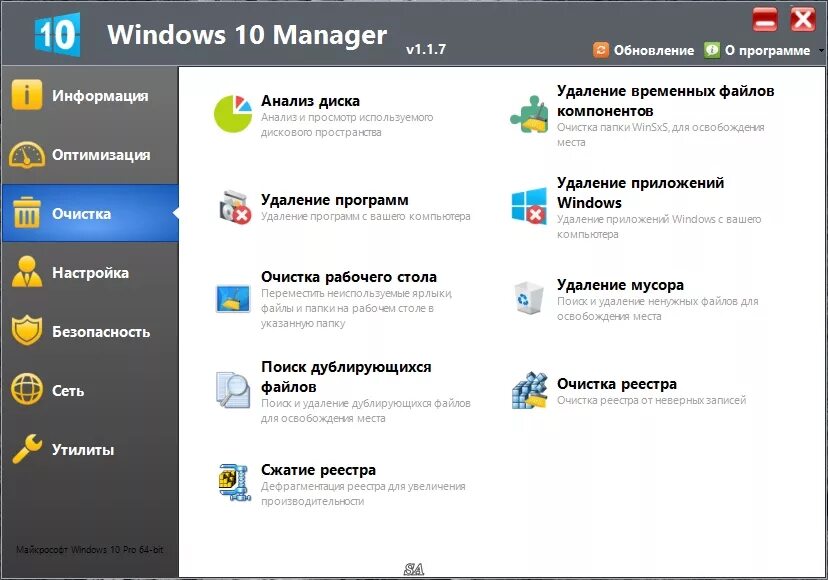
Task: Open Удаление программ title
Action: [334, 200]
